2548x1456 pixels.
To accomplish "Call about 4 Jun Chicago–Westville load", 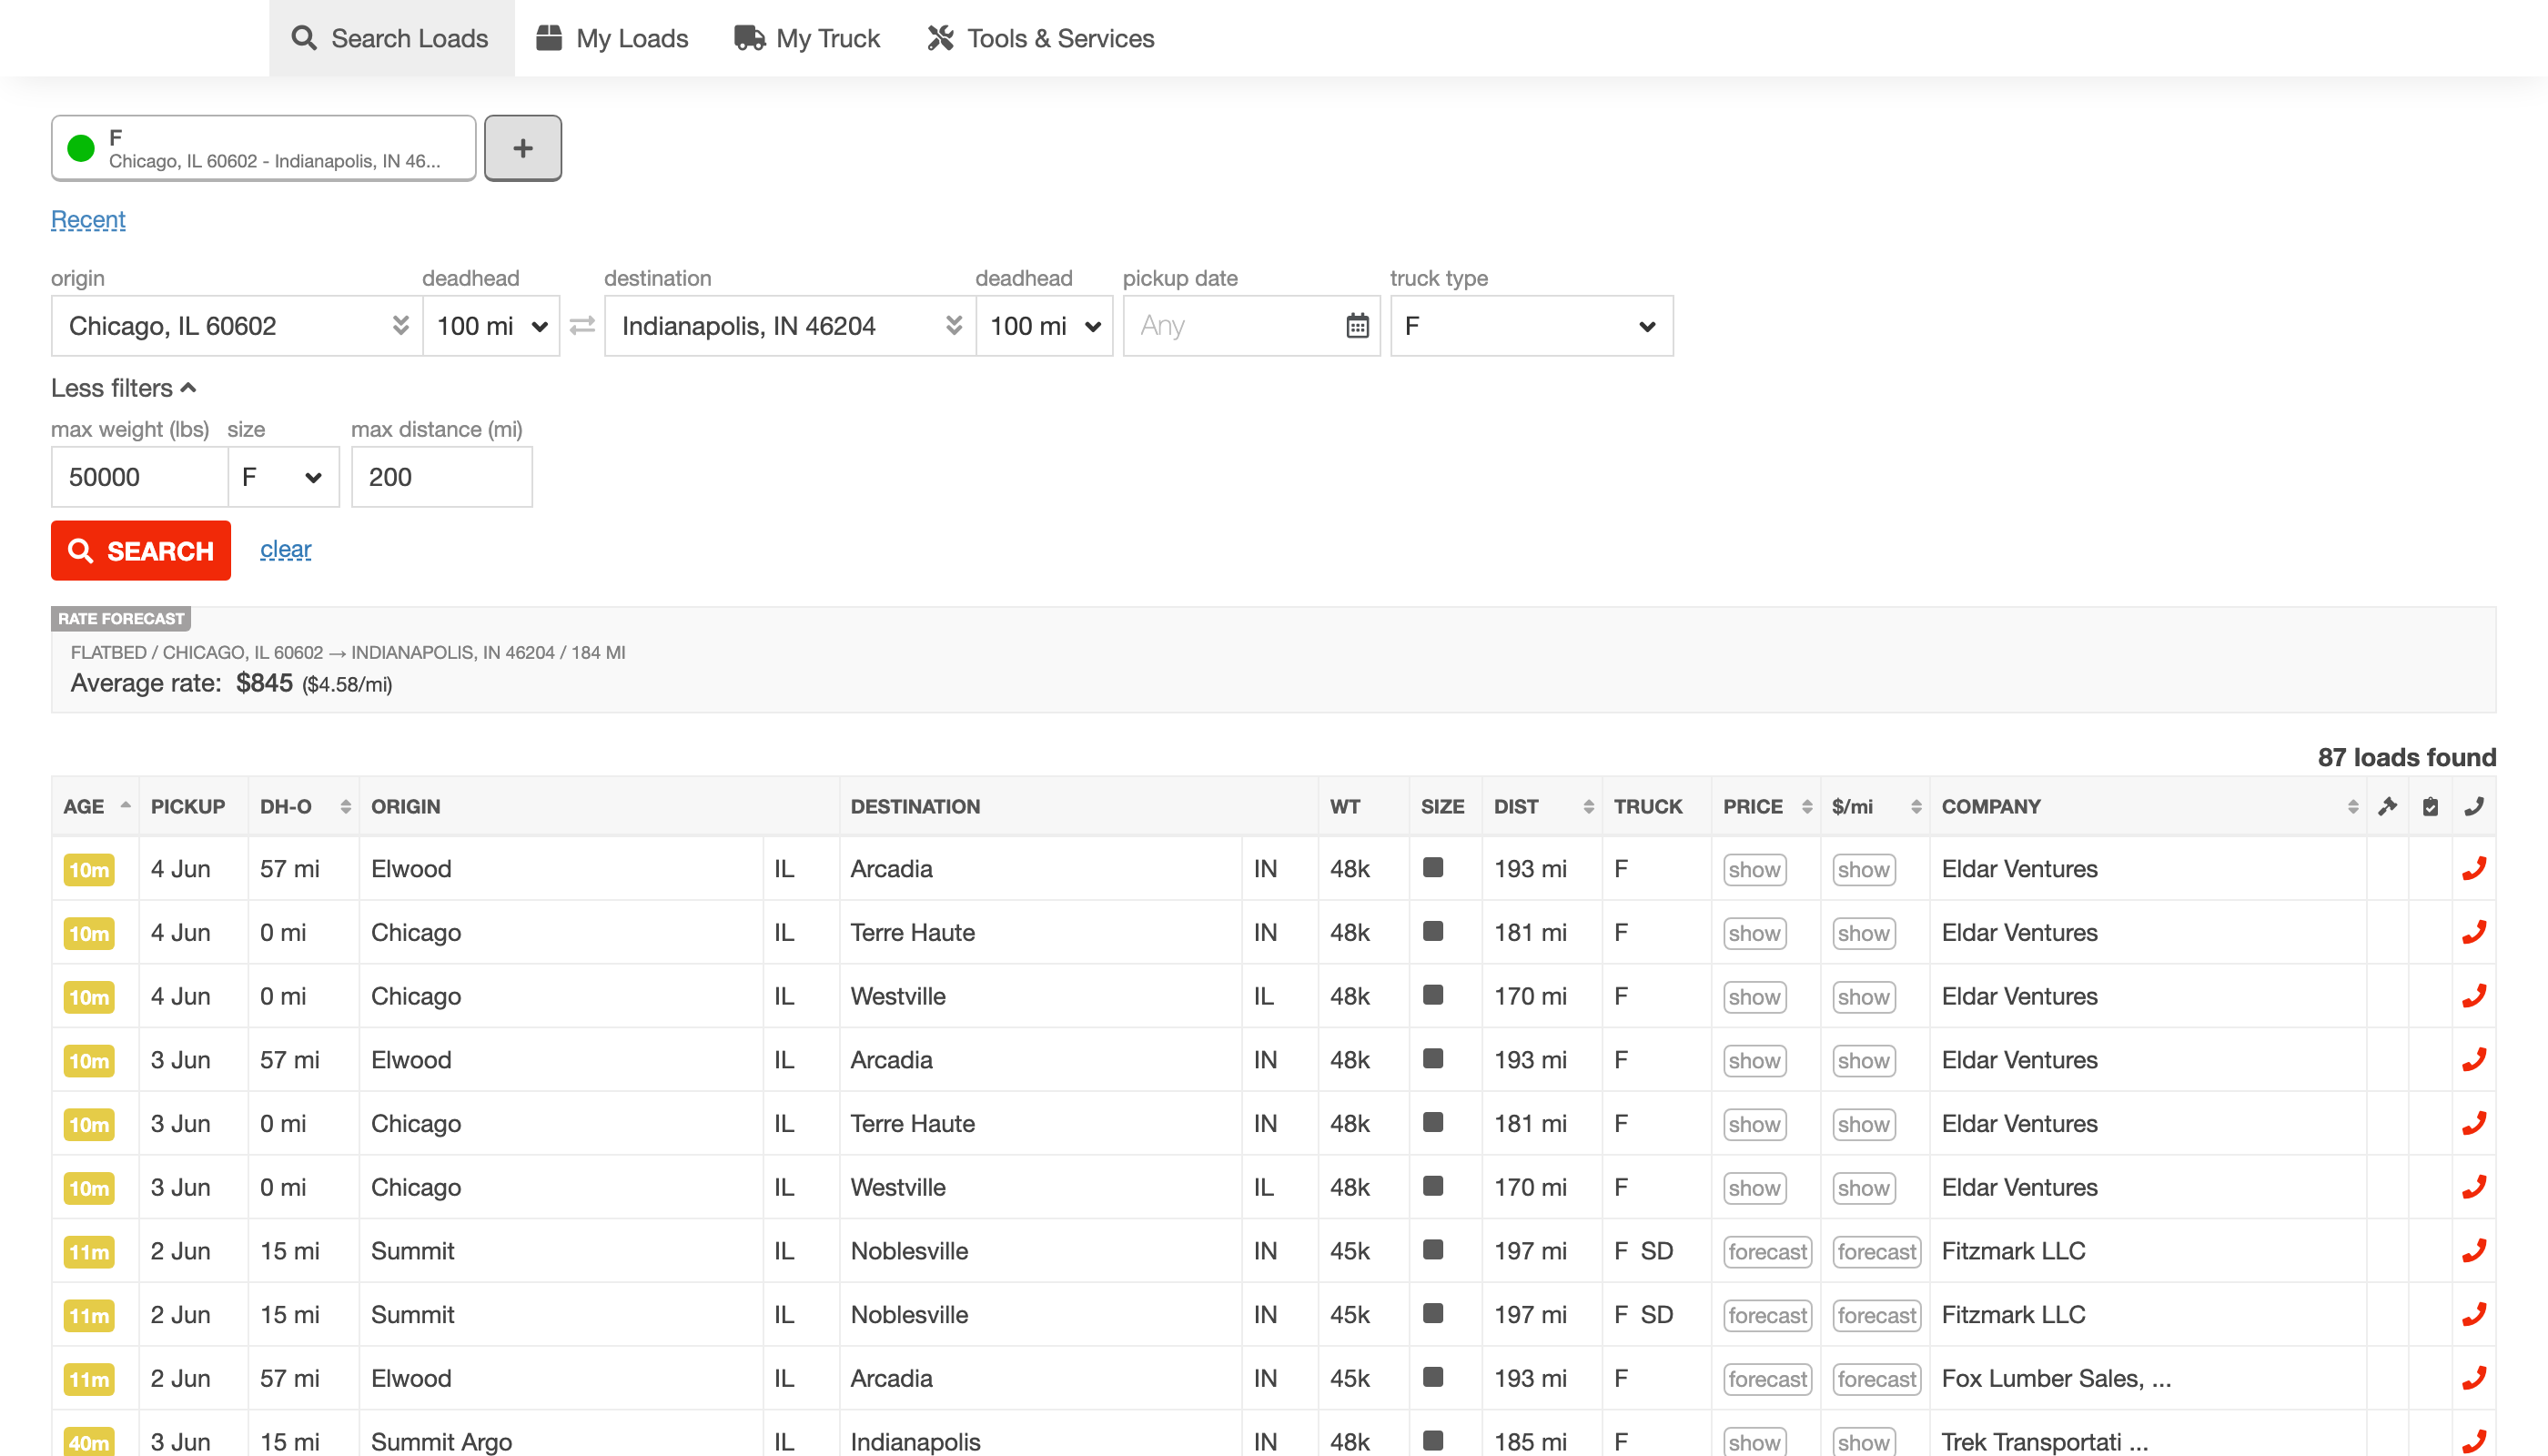I will 2474,996.
